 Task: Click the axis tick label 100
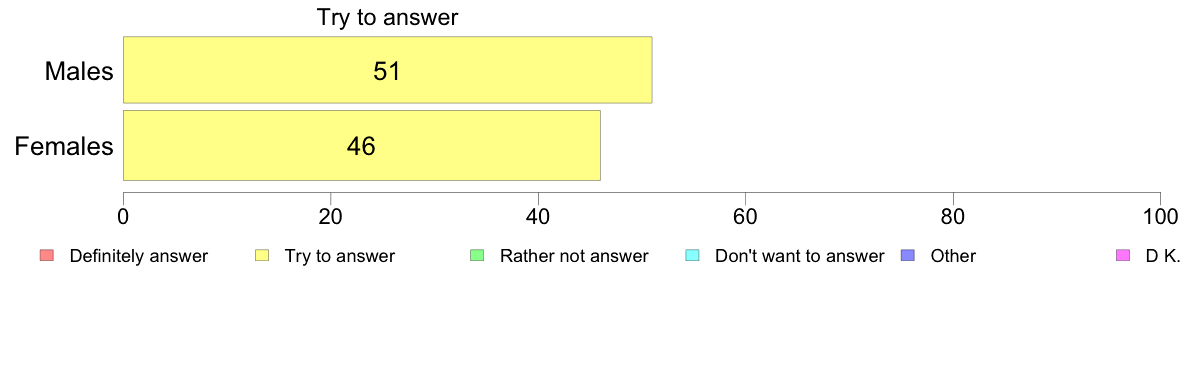[x=1161, y=215]
